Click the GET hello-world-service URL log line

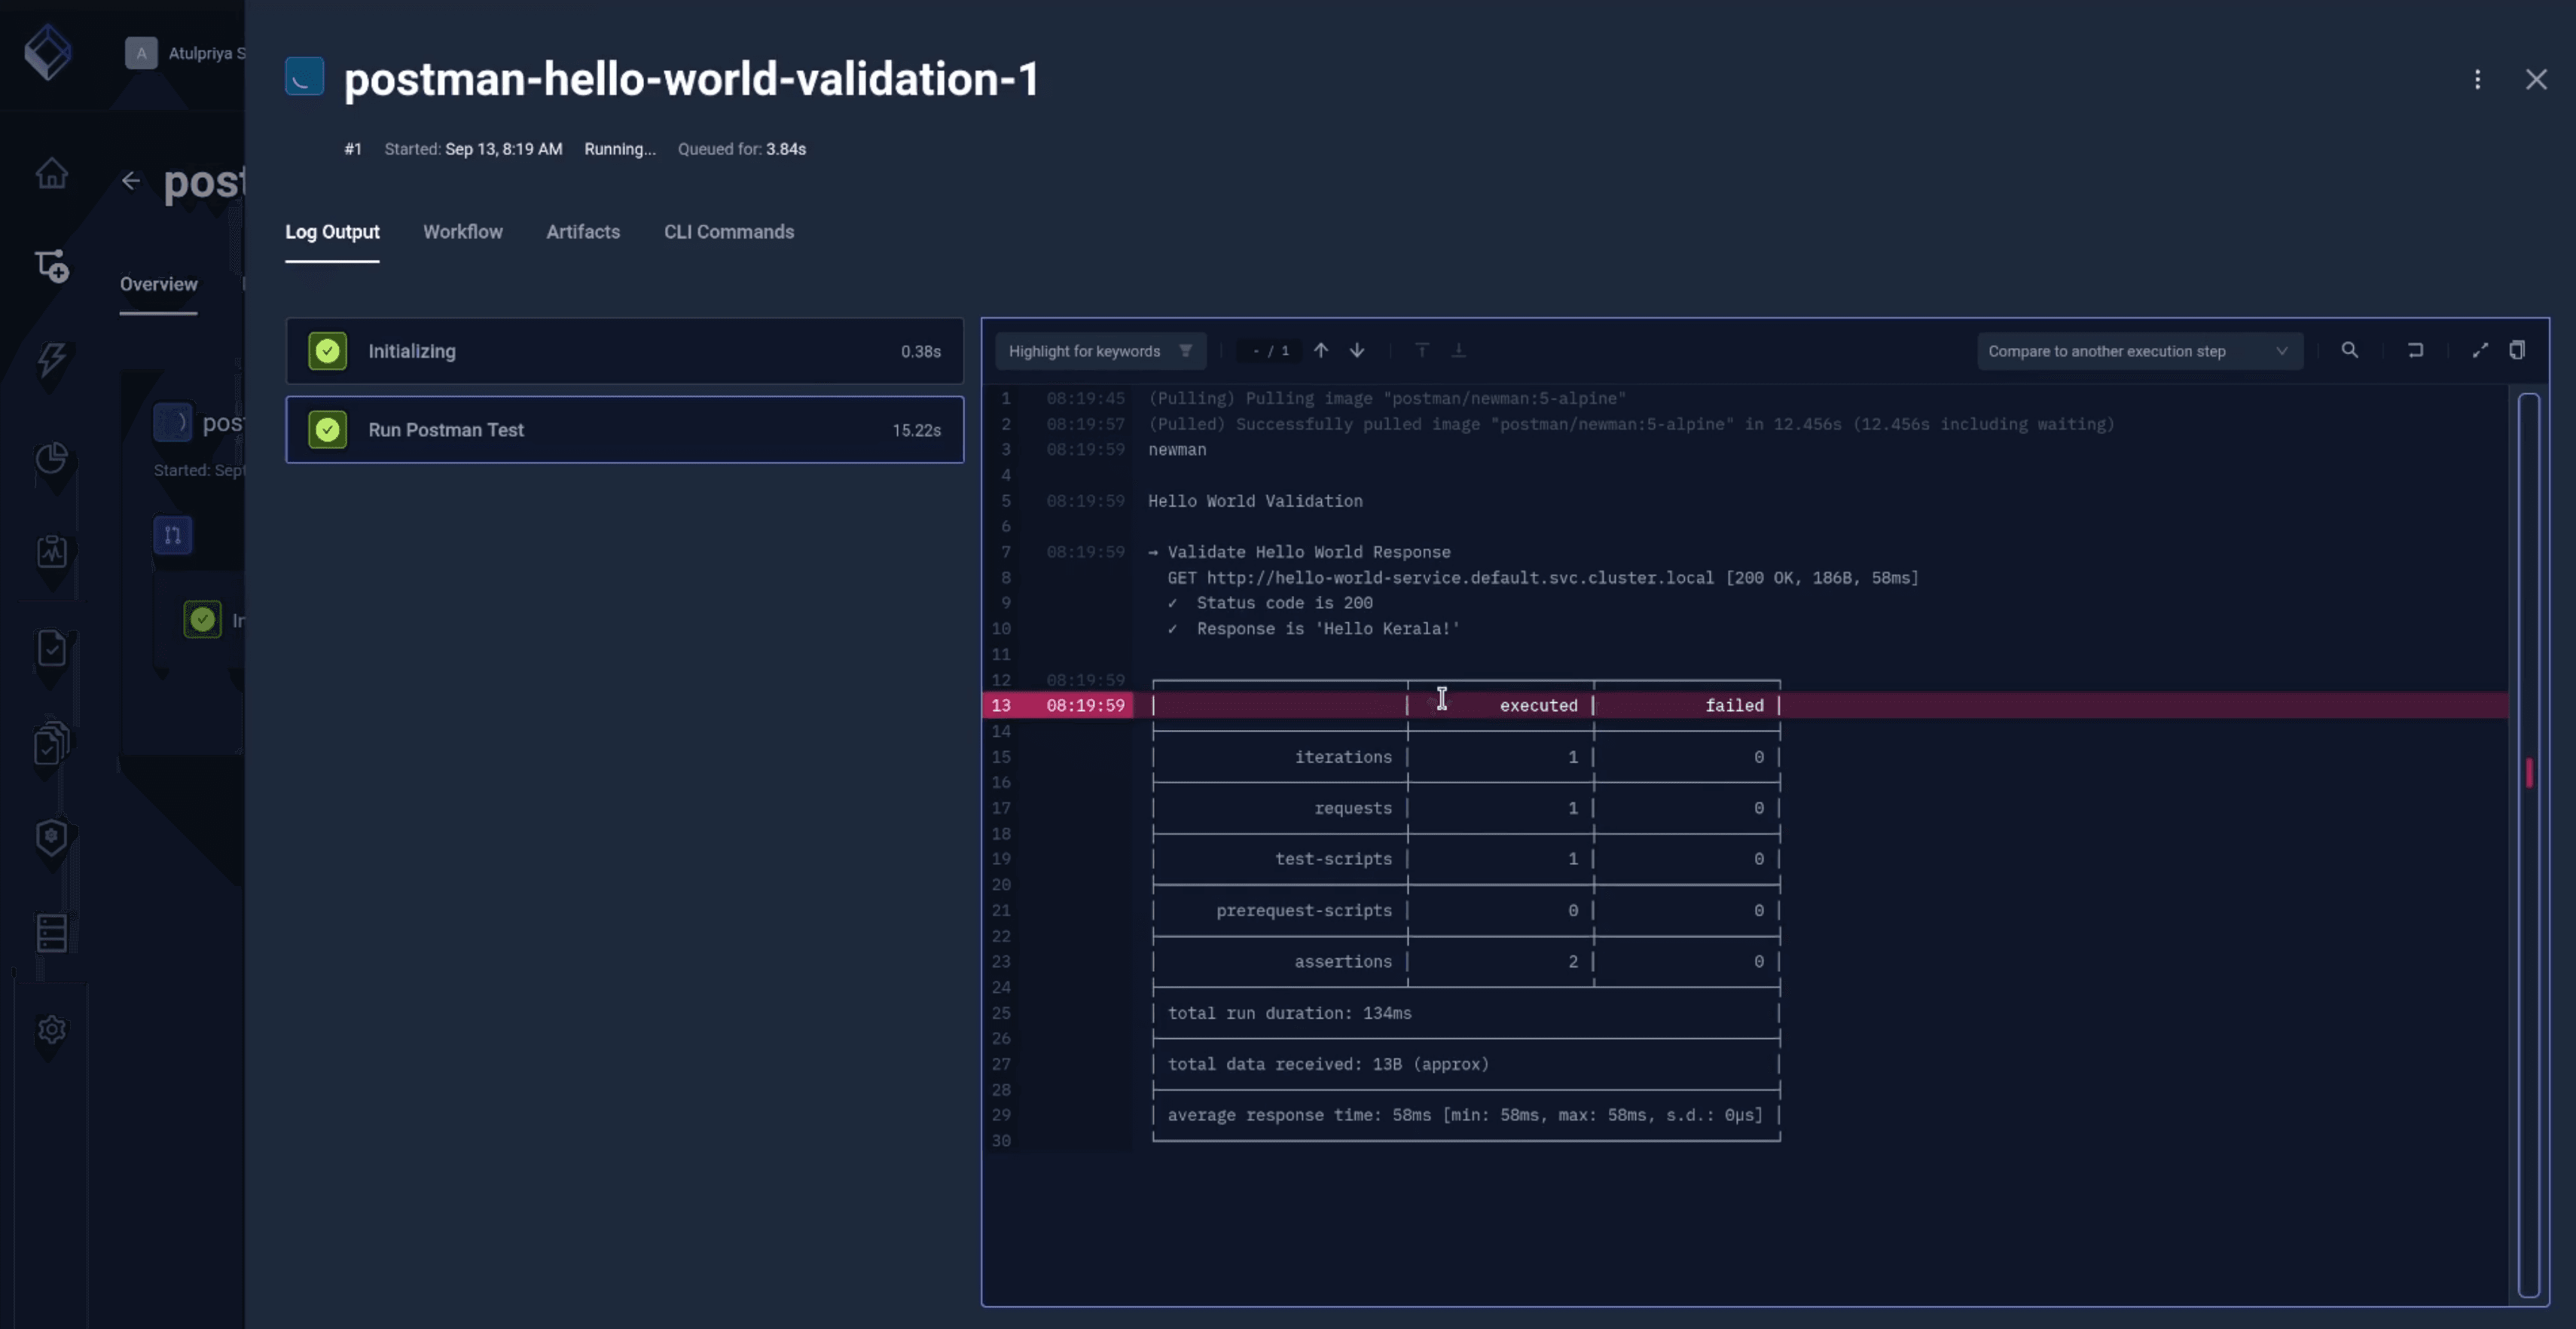pyautogui.click(x=1543, y=578)
